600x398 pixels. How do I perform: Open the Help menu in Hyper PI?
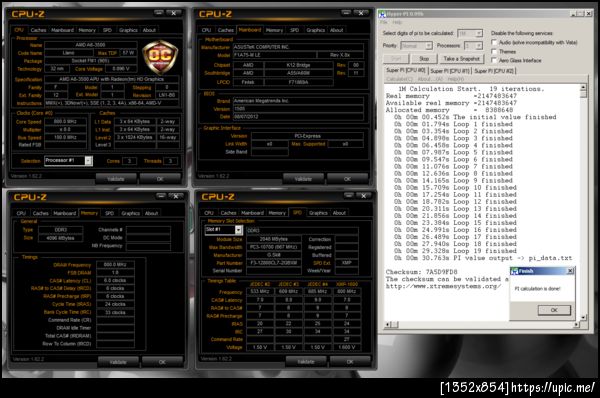point(397,23)
